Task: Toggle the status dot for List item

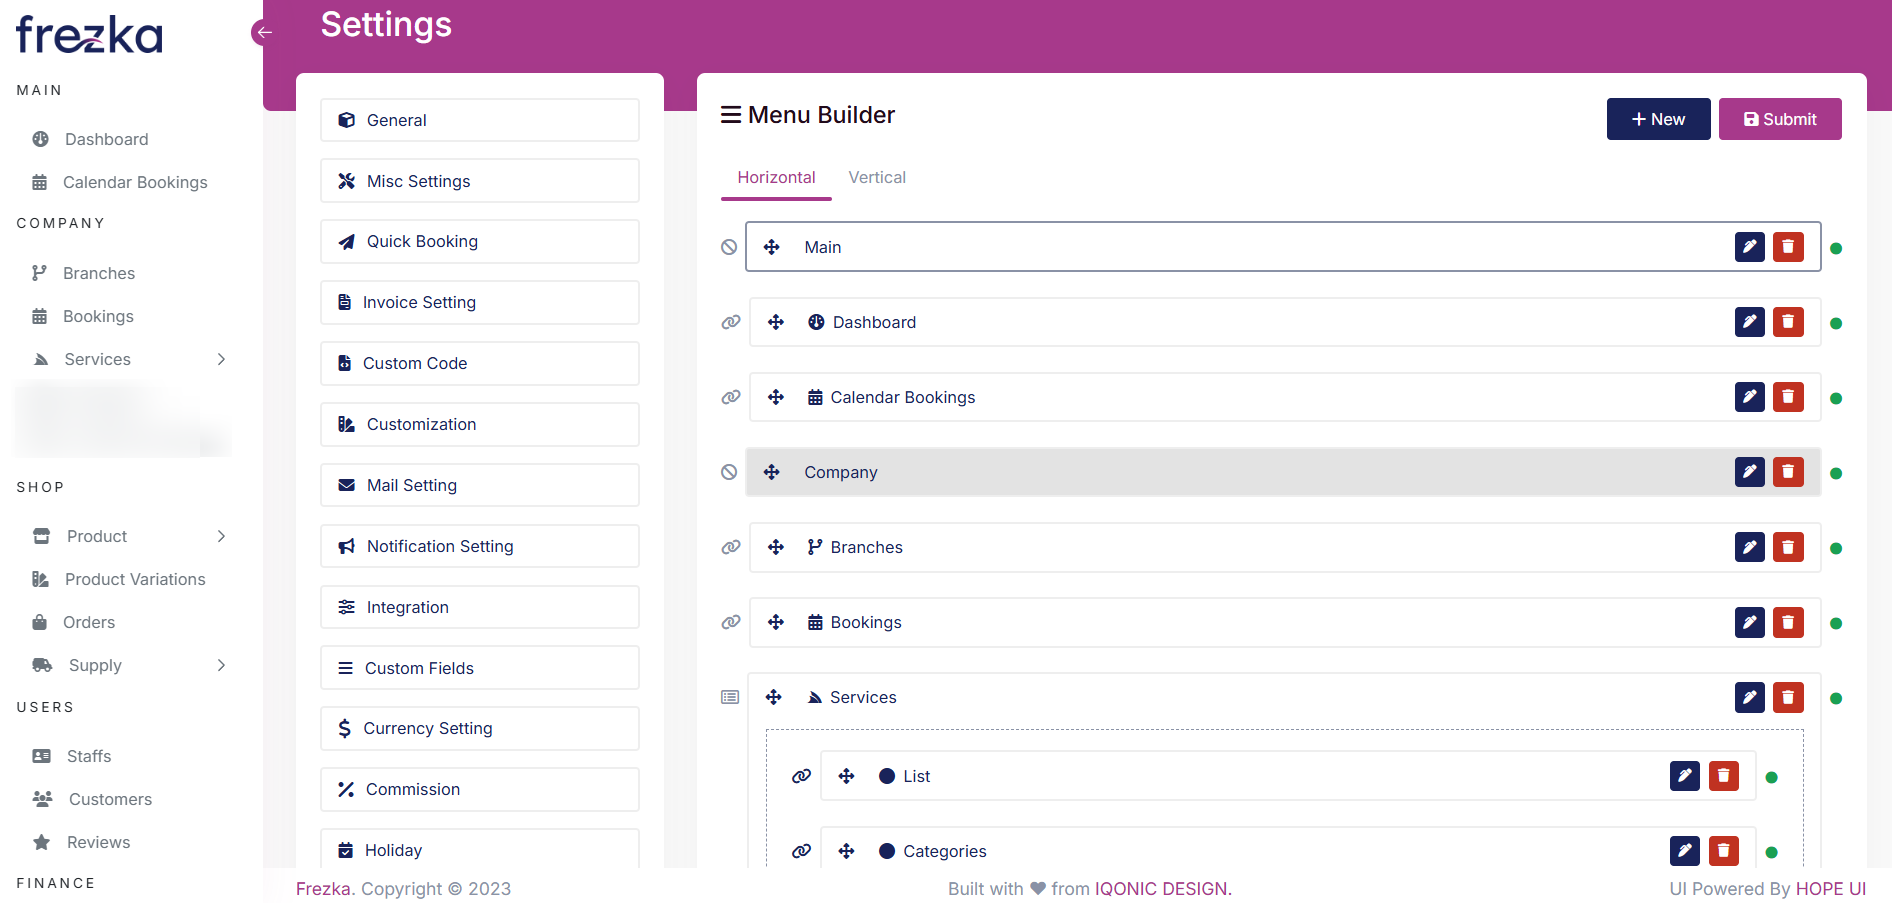Action: coord(1771,777)
